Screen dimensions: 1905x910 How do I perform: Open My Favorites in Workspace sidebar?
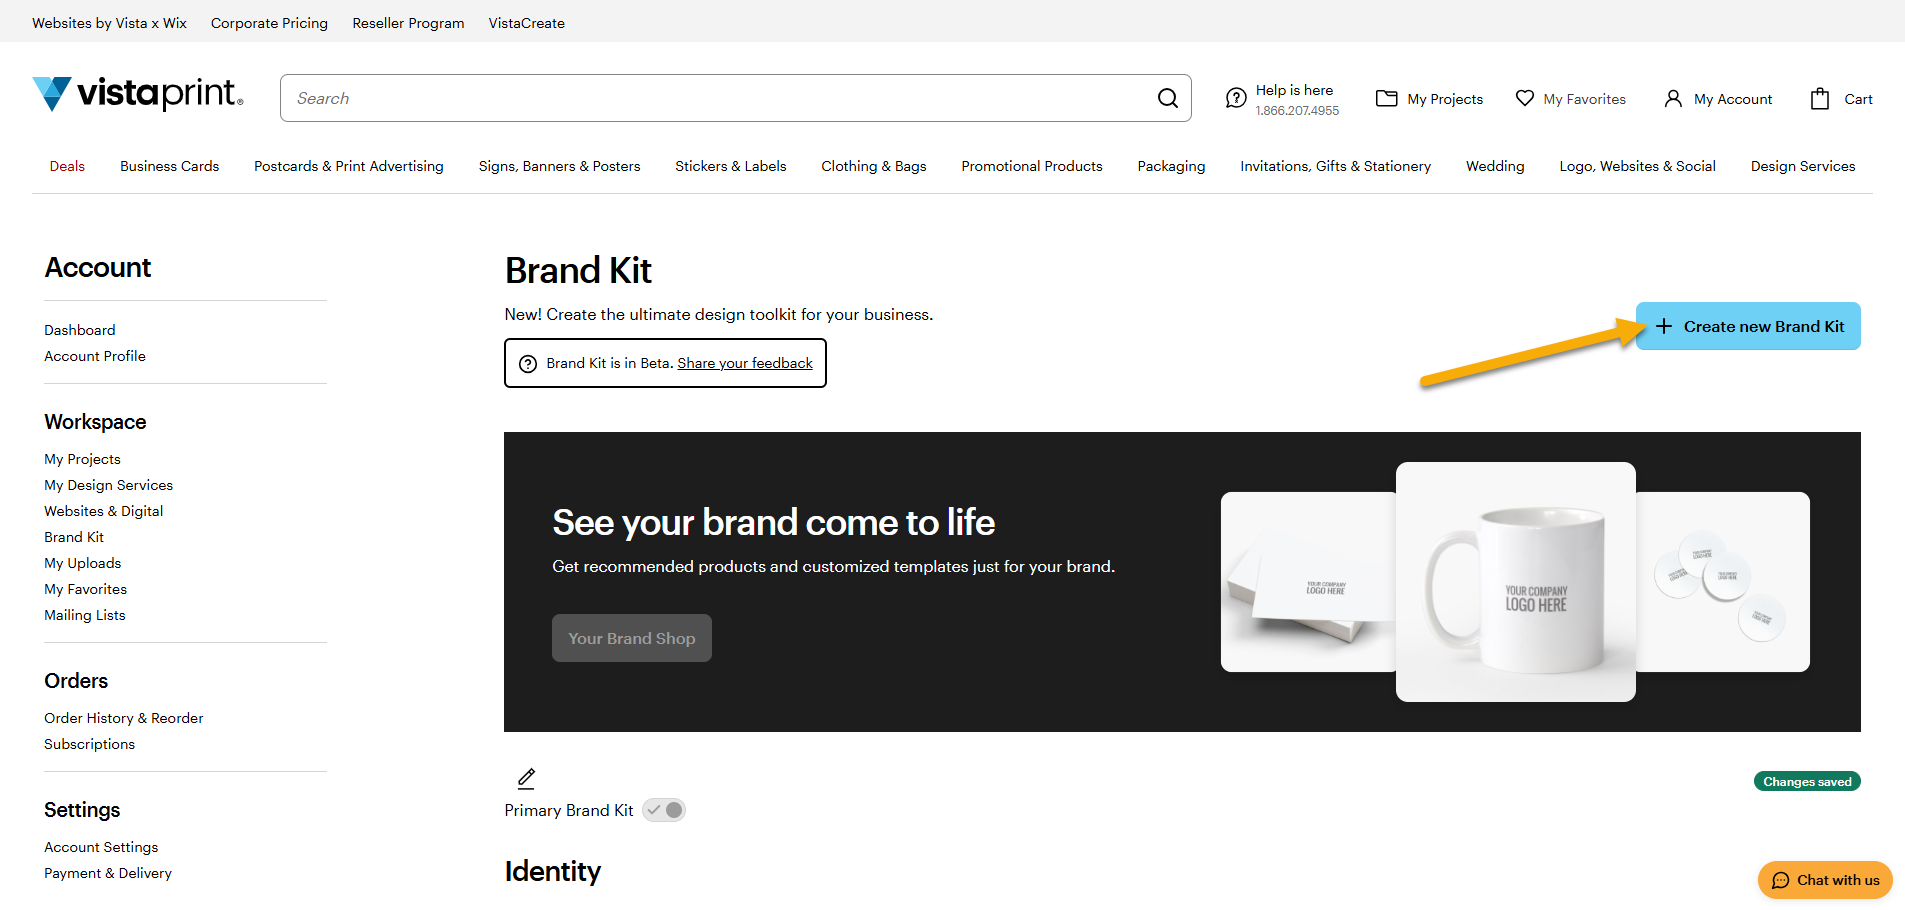pos(85,589)
